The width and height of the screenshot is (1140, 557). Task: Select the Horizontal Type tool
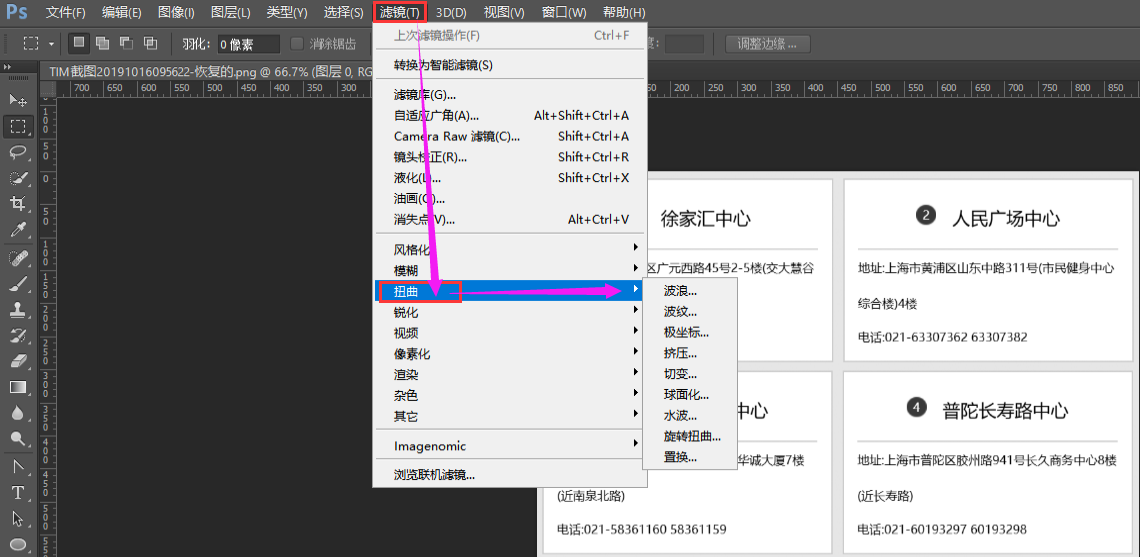coord(18,492)
